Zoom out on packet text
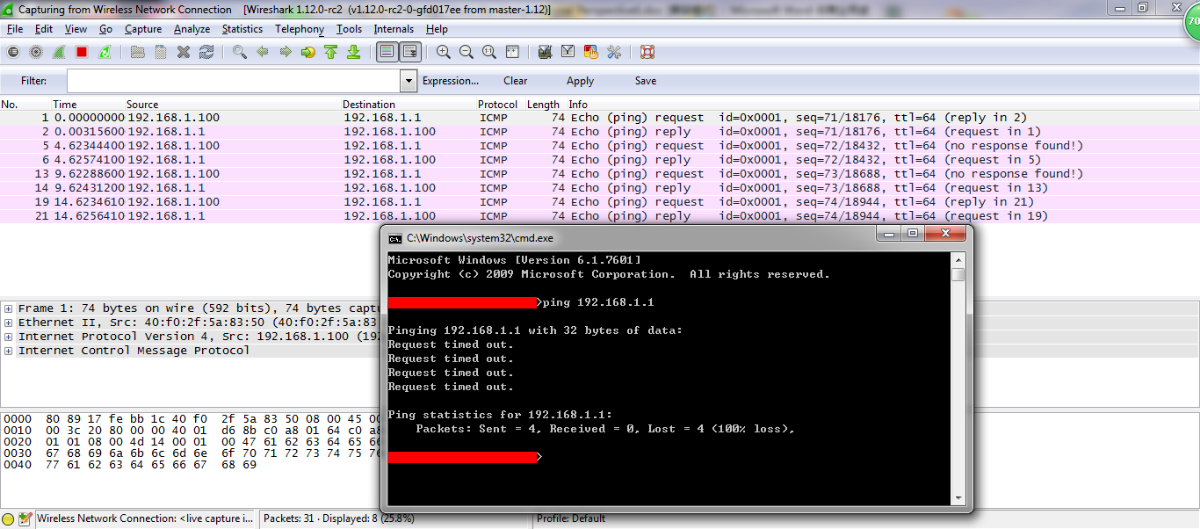Viewport: 1200px width, 529px height. pos(466,51)
